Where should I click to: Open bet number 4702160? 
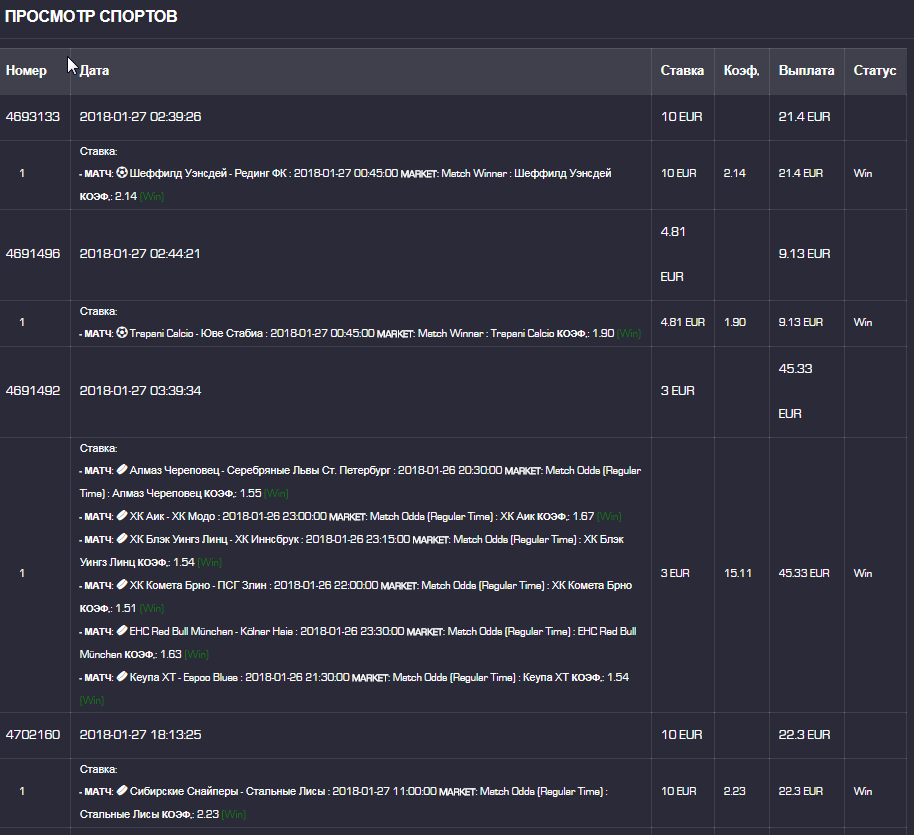(x=33, y=735)
